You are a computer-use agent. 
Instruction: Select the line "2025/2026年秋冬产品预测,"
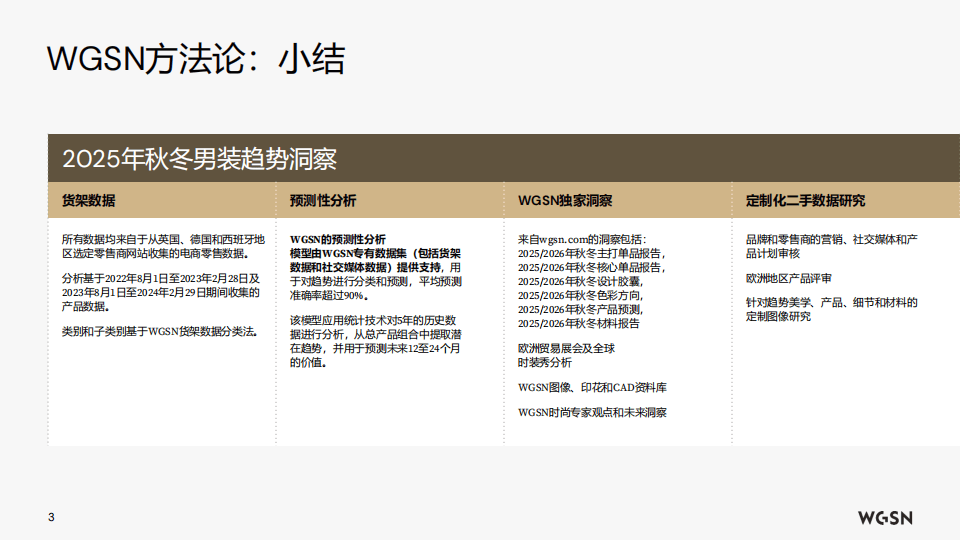coord(580,309)
